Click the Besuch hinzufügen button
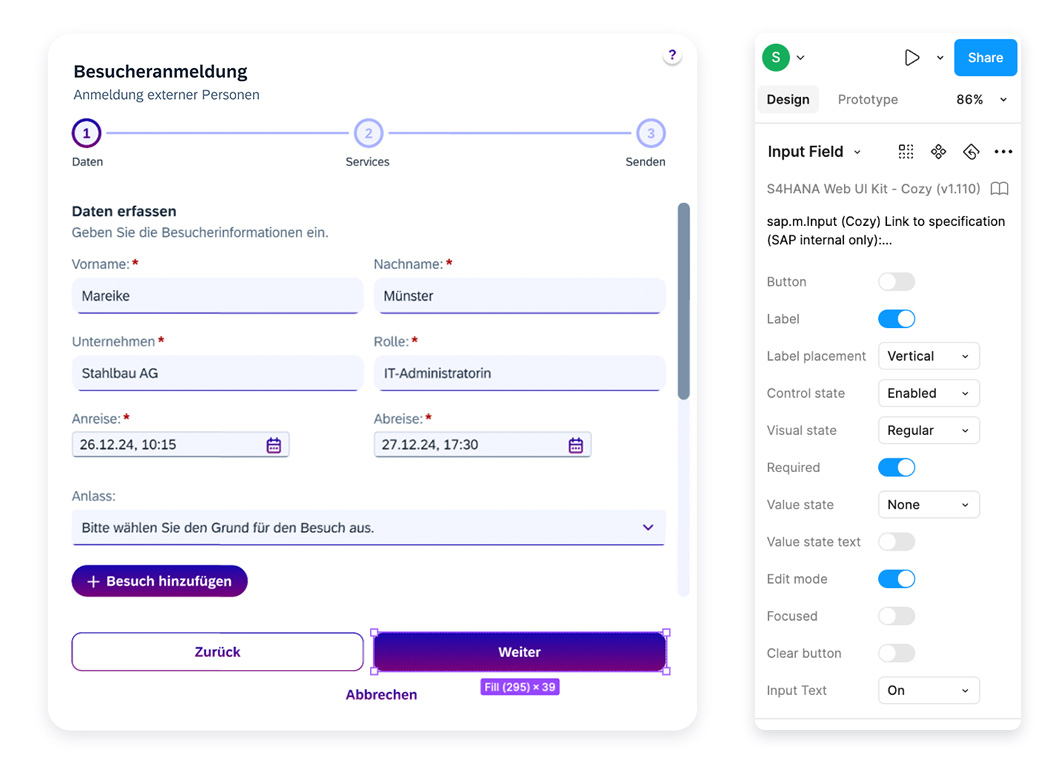Viewport: 1059px width, 768px height. 159,581
